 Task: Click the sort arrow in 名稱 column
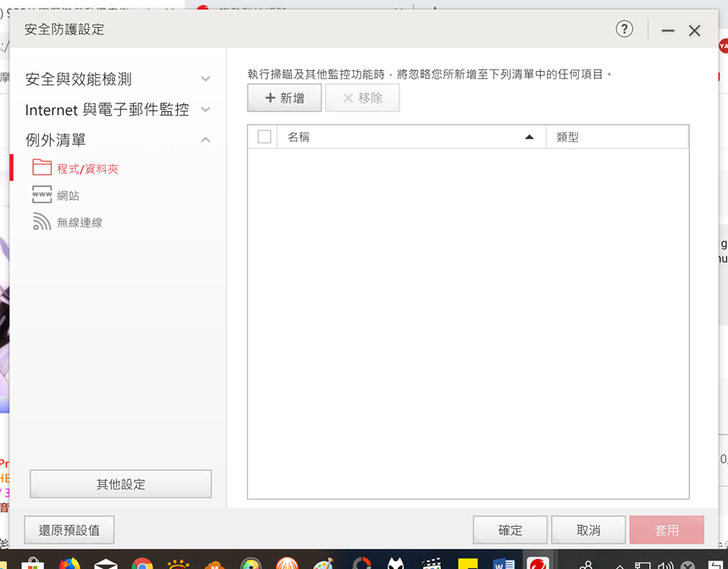pyautogui.click(x=529, y=137)
